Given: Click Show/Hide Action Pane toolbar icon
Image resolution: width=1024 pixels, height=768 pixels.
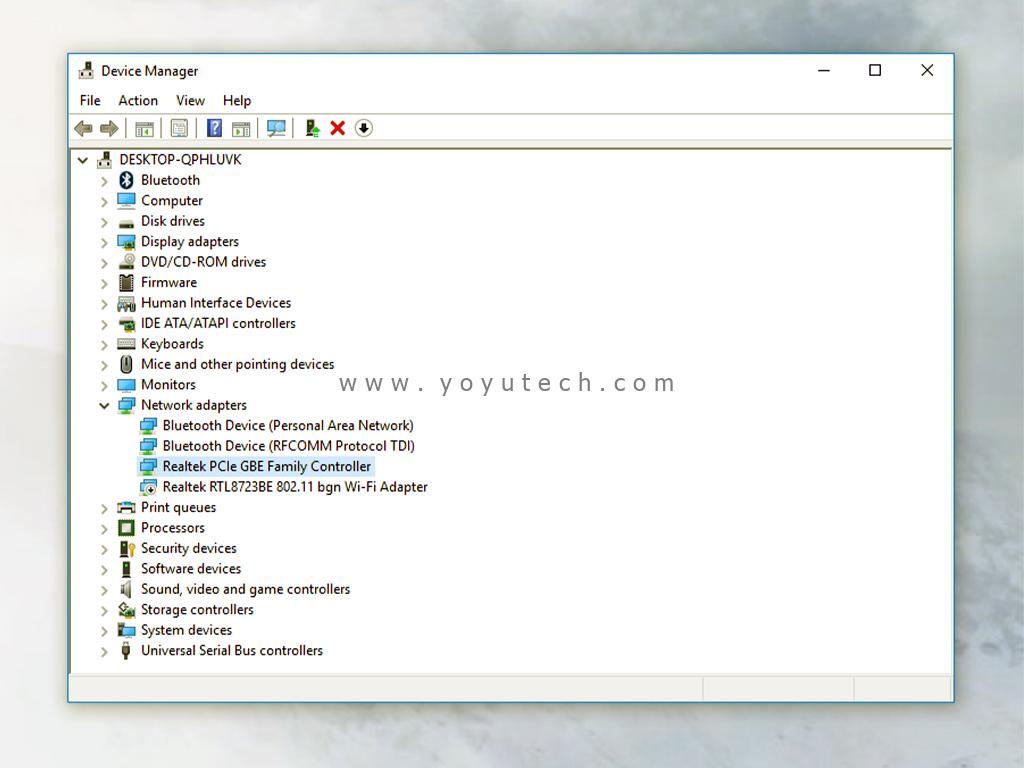Looking at the screenshot, I should click(241, 129).
